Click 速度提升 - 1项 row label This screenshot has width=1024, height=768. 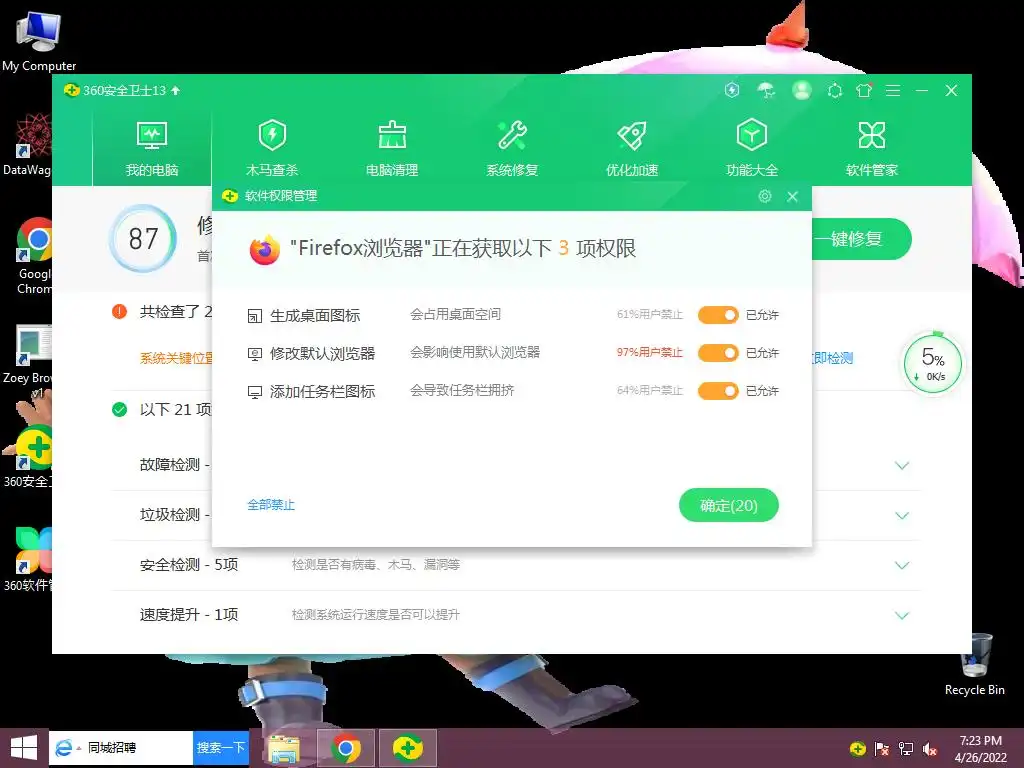click(x=189, y=615)
